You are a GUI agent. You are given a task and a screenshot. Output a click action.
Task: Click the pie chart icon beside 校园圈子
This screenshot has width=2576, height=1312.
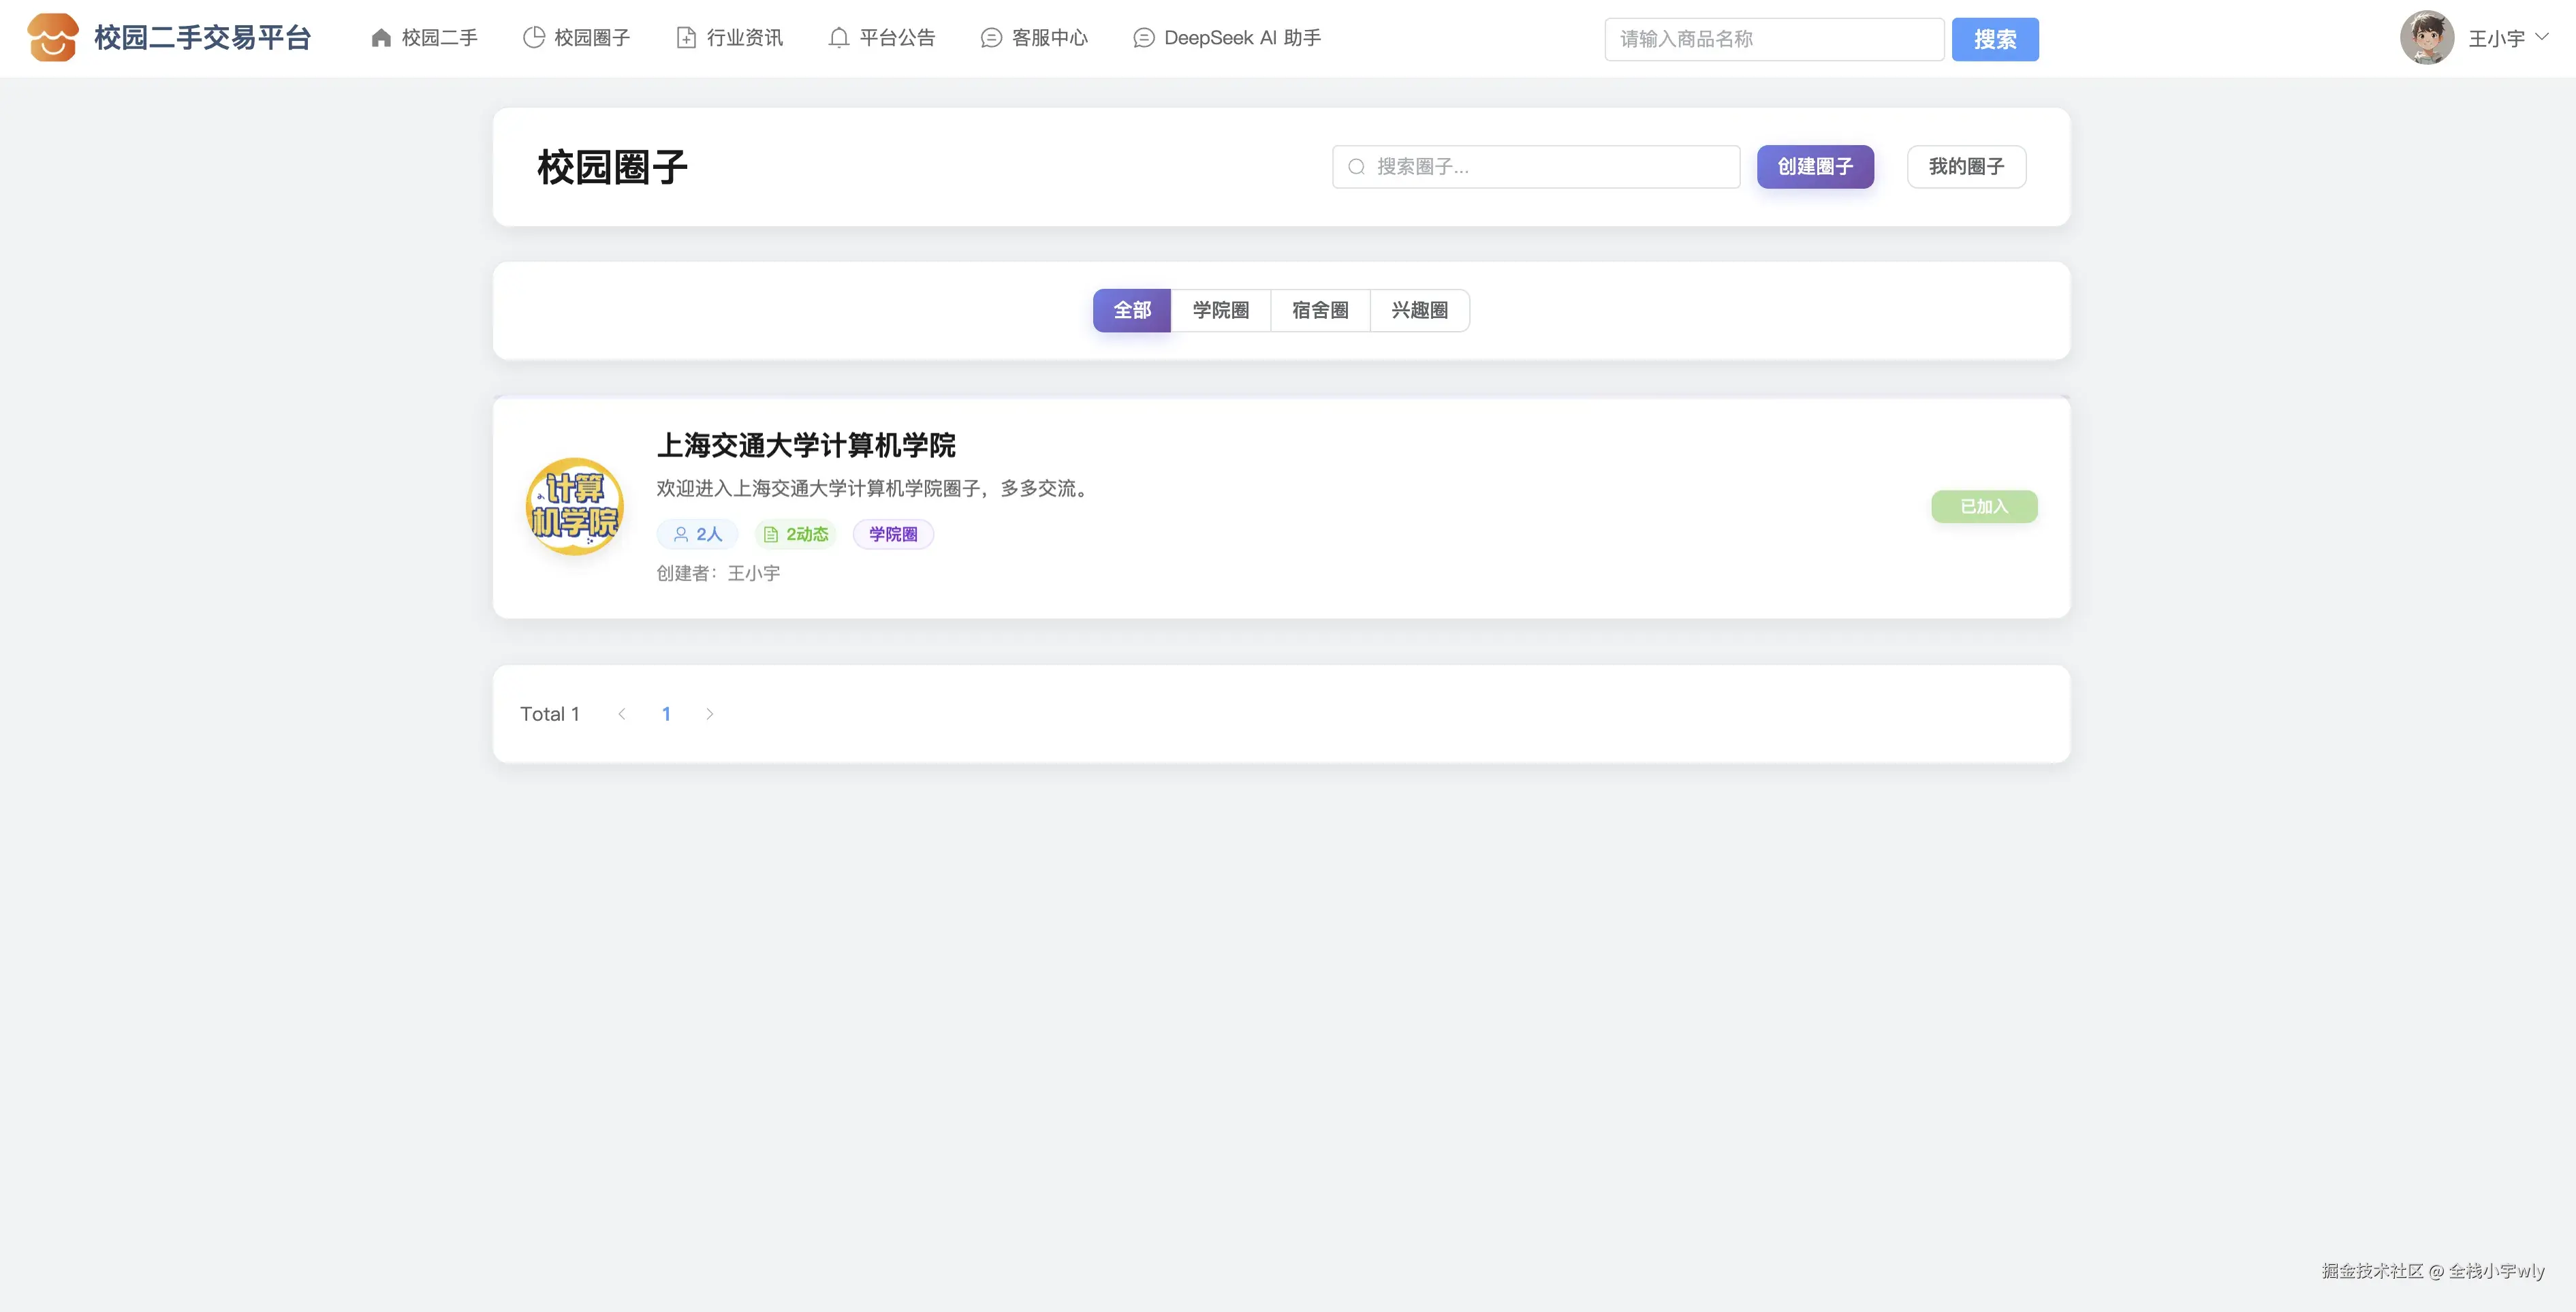pyautogui.click(x=534, y=38)
